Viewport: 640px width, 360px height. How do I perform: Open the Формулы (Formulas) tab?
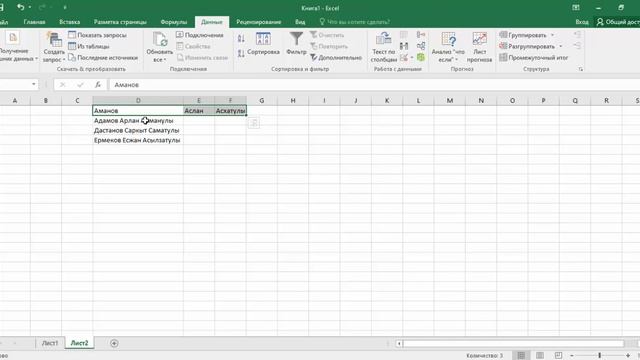pyautogui.click(x=173, y=22)
